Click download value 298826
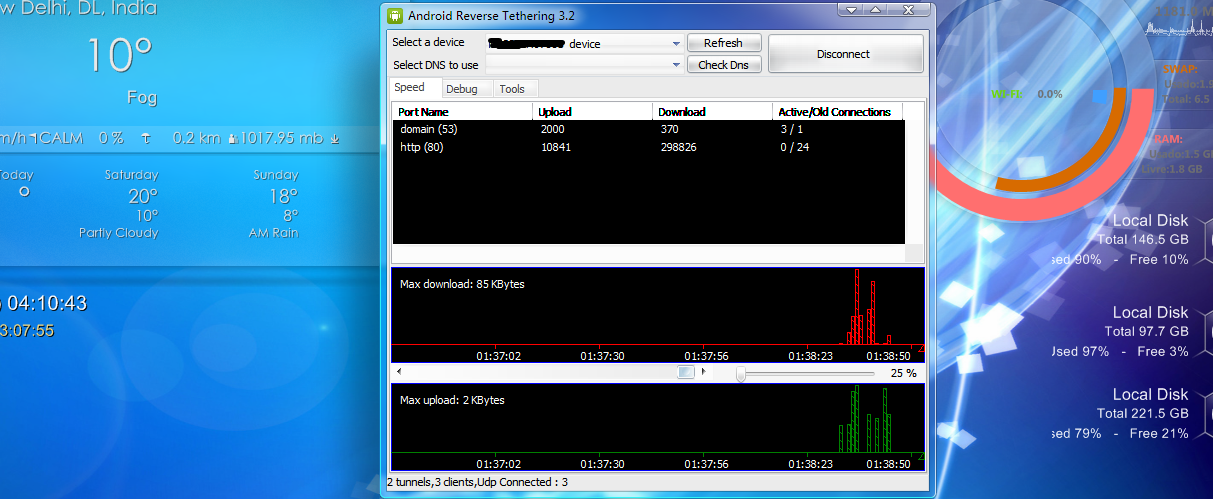Screen dimensions: 1213x499 [x=679, y=148]
